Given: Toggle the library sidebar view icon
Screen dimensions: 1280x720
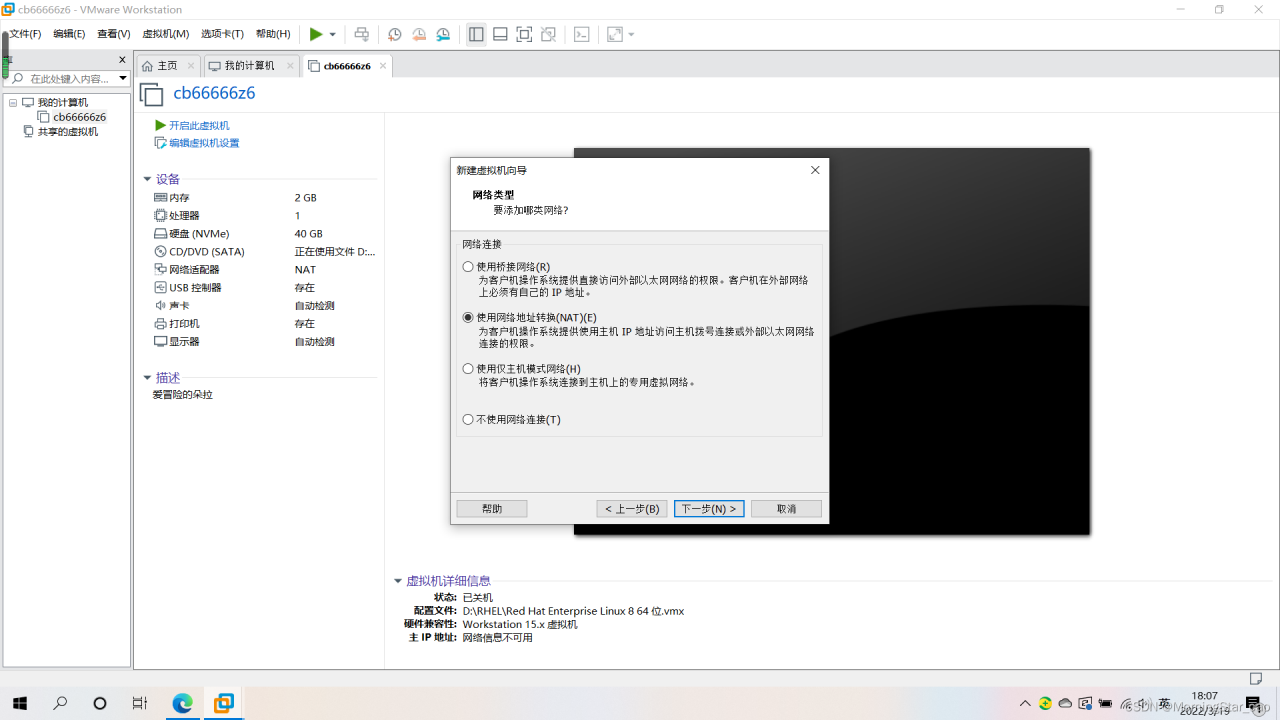Looking at the screenshot, I should tap(476, 34).
